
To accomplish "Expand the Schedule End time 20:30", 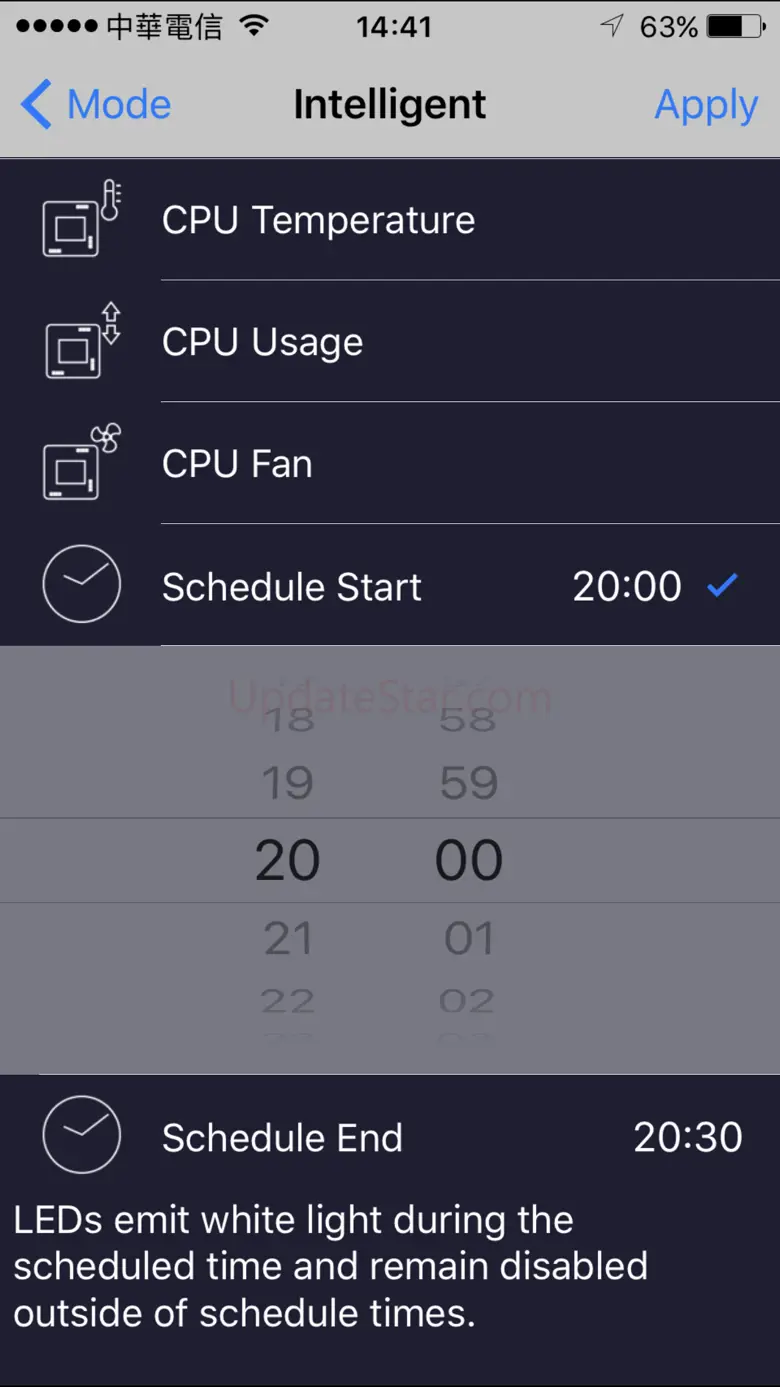I will (687, 1137).
